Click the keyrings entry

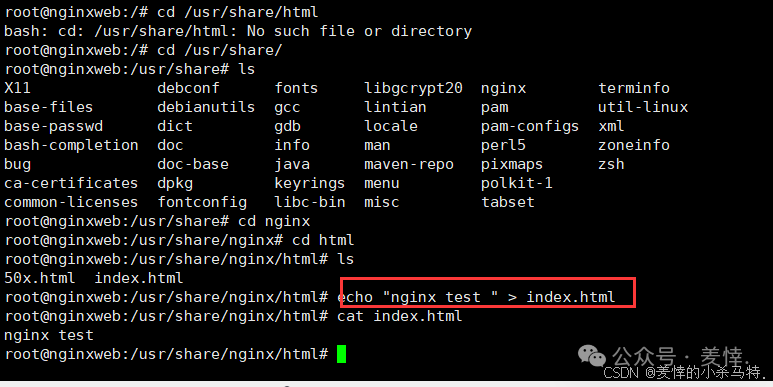pos(310,184)
